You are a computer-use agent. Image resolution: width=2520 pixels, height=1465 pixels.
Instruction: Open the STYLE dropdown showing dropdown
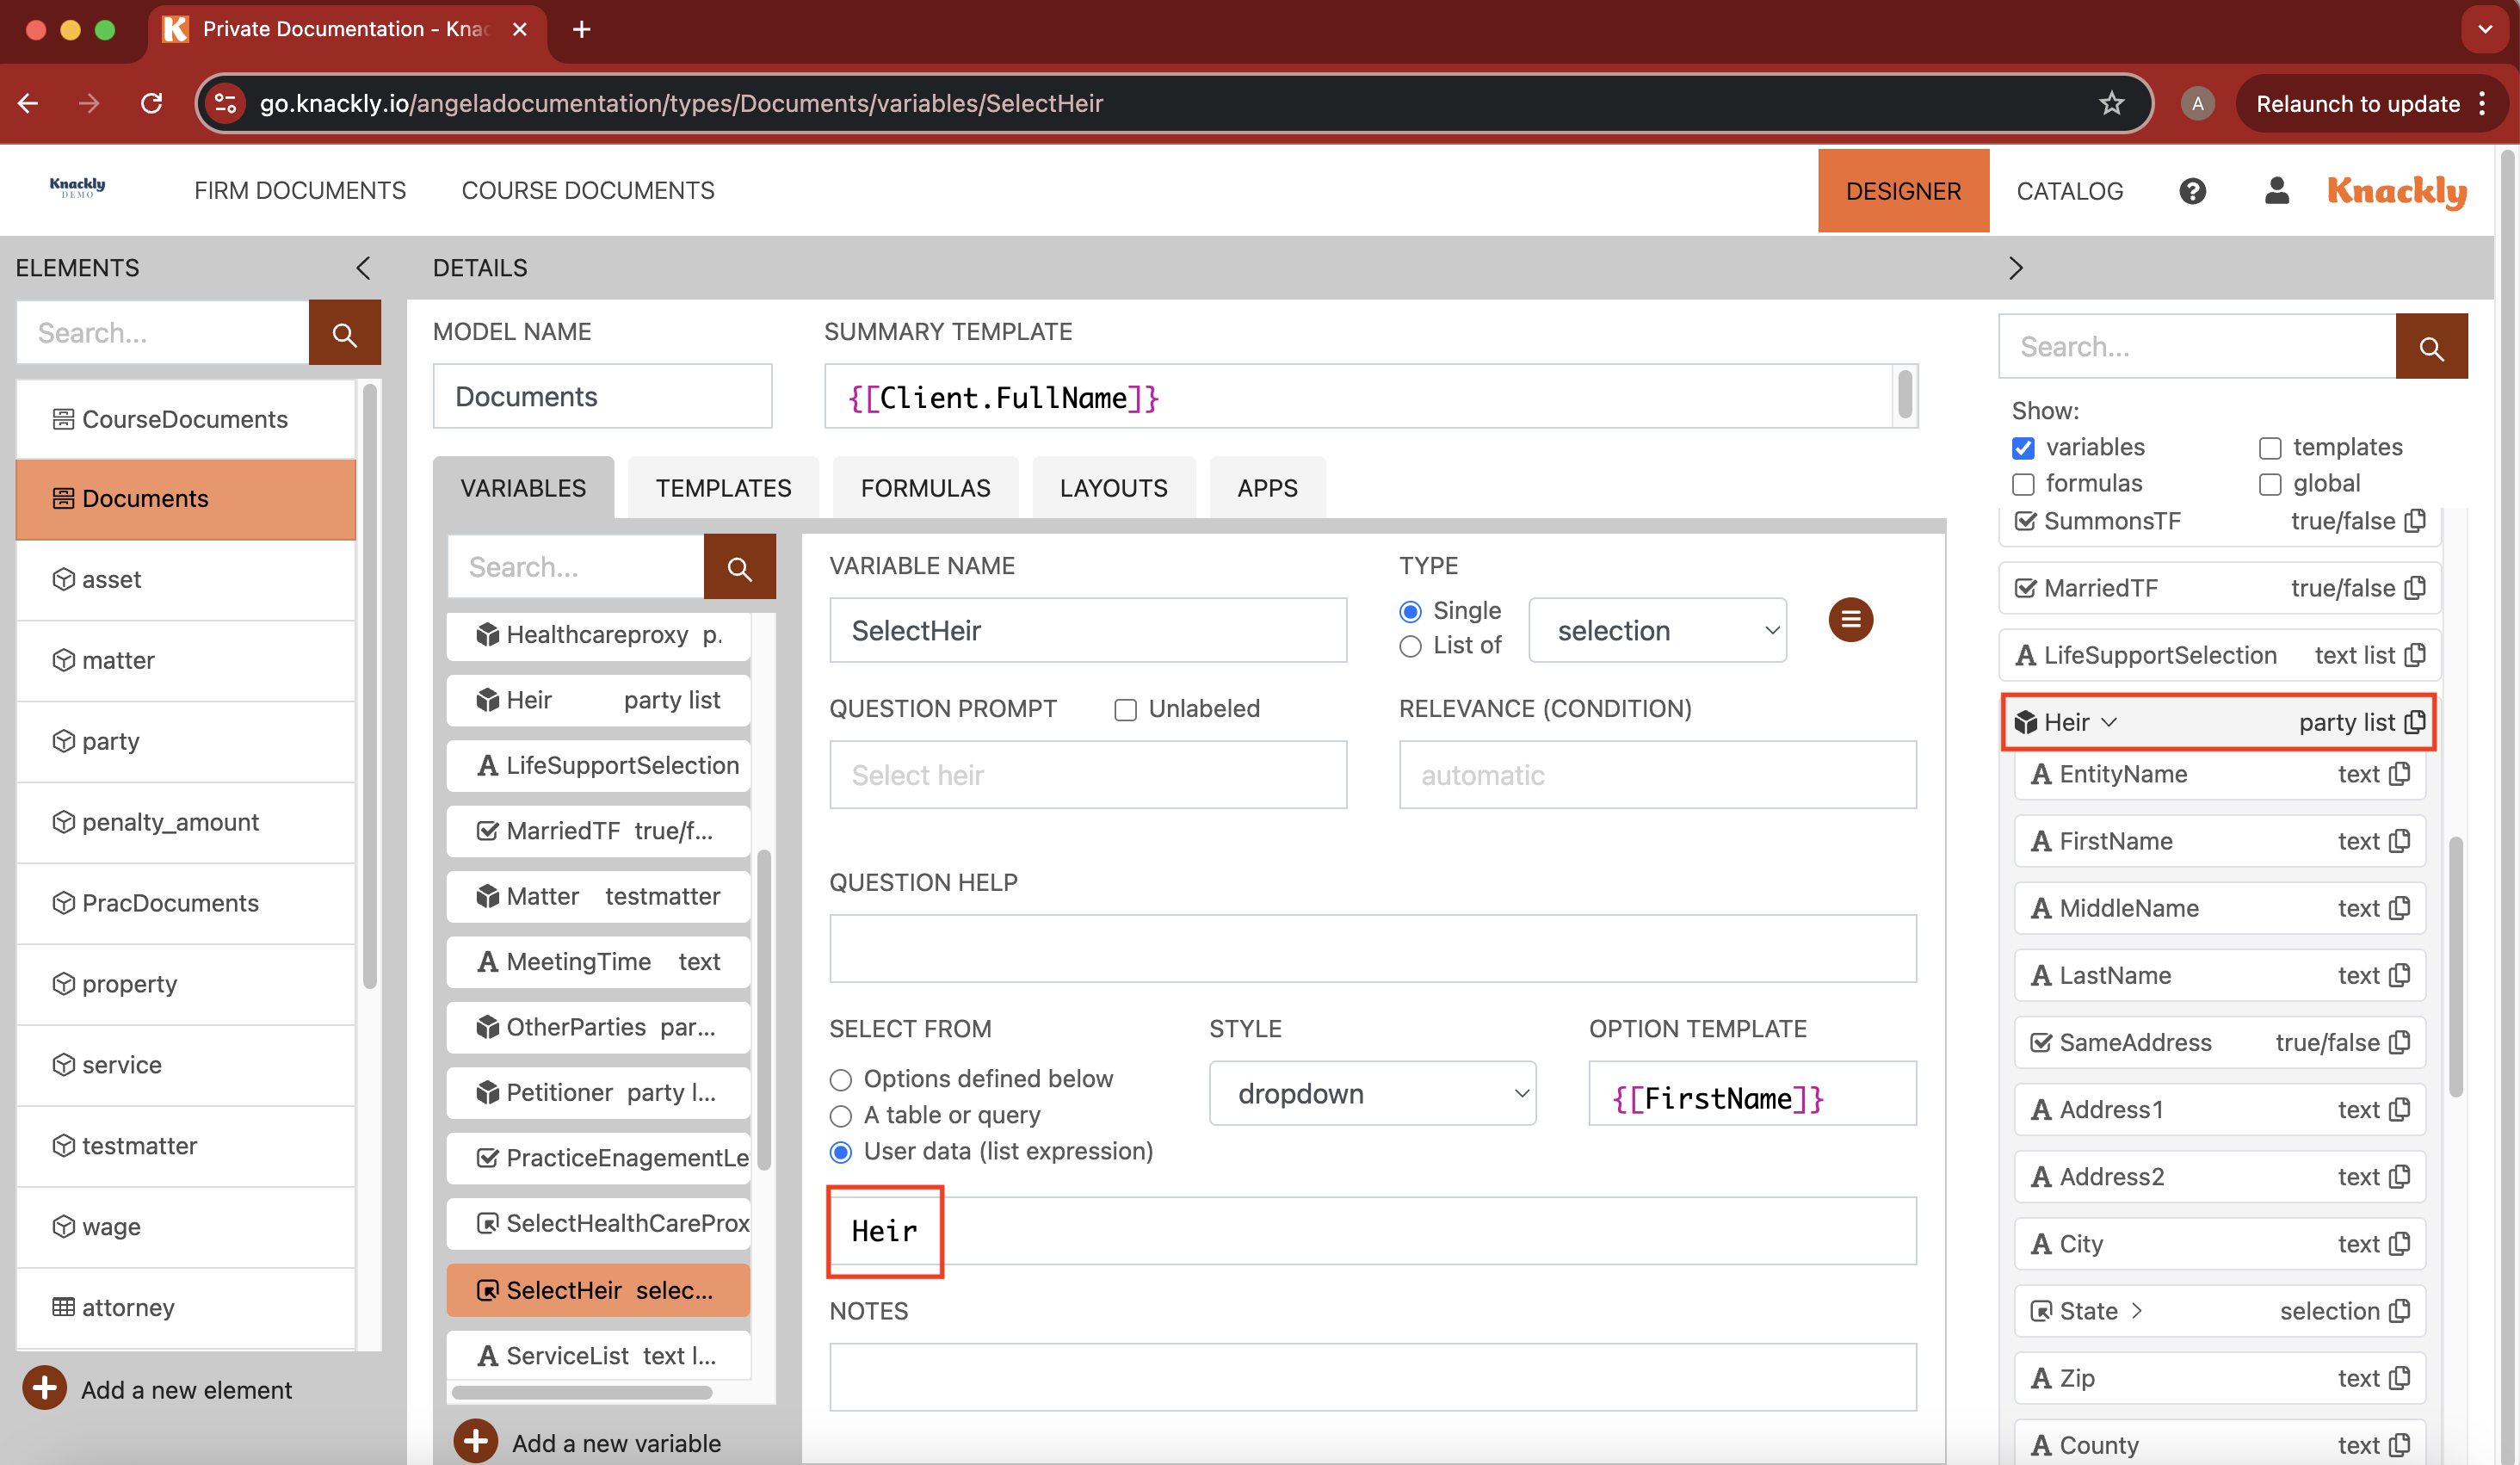click(1372, 1093)
